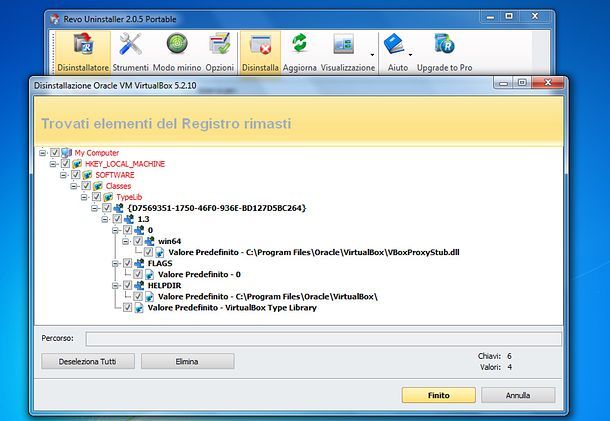Select {D7569351-1750-46F0-936E-BD127D5BC264} key label
Image resolution: width=610 pixels, height=421 pixels.
(x=217, y=208)
